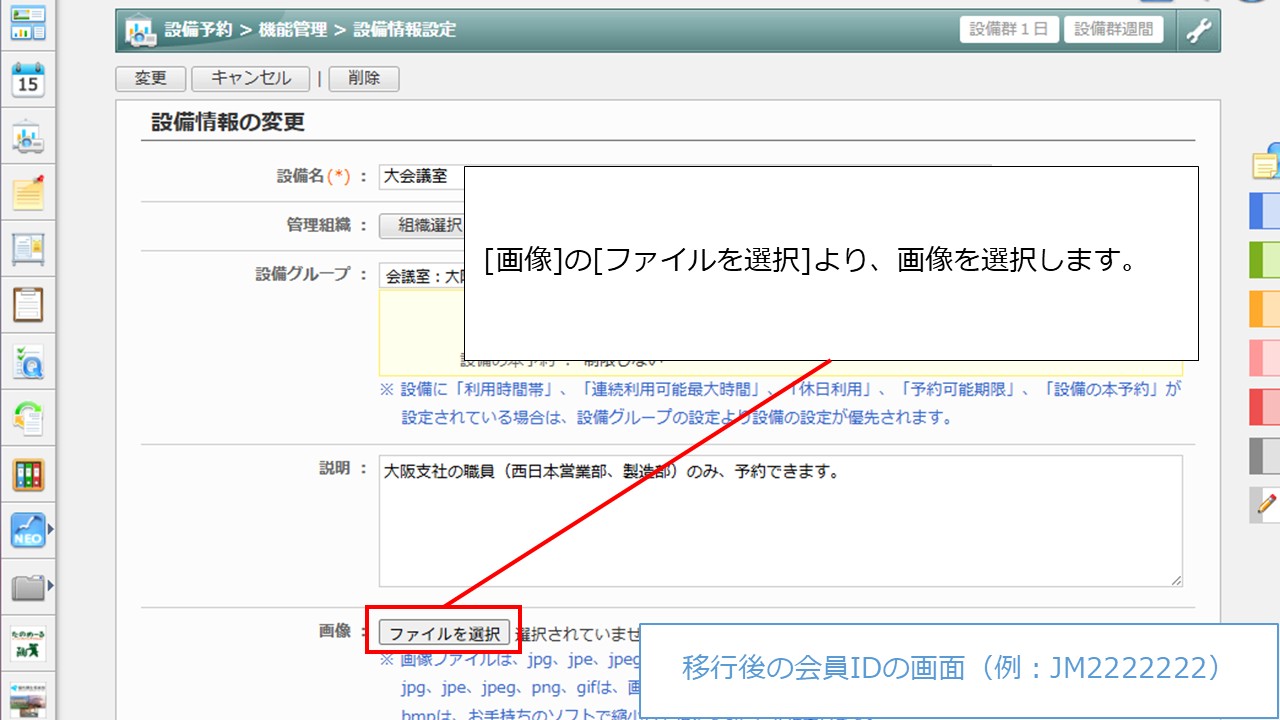Open the clipboard icon in sidebar
Image resolution: width=1280 pixels, height=720 pixels.
point(28,305)
